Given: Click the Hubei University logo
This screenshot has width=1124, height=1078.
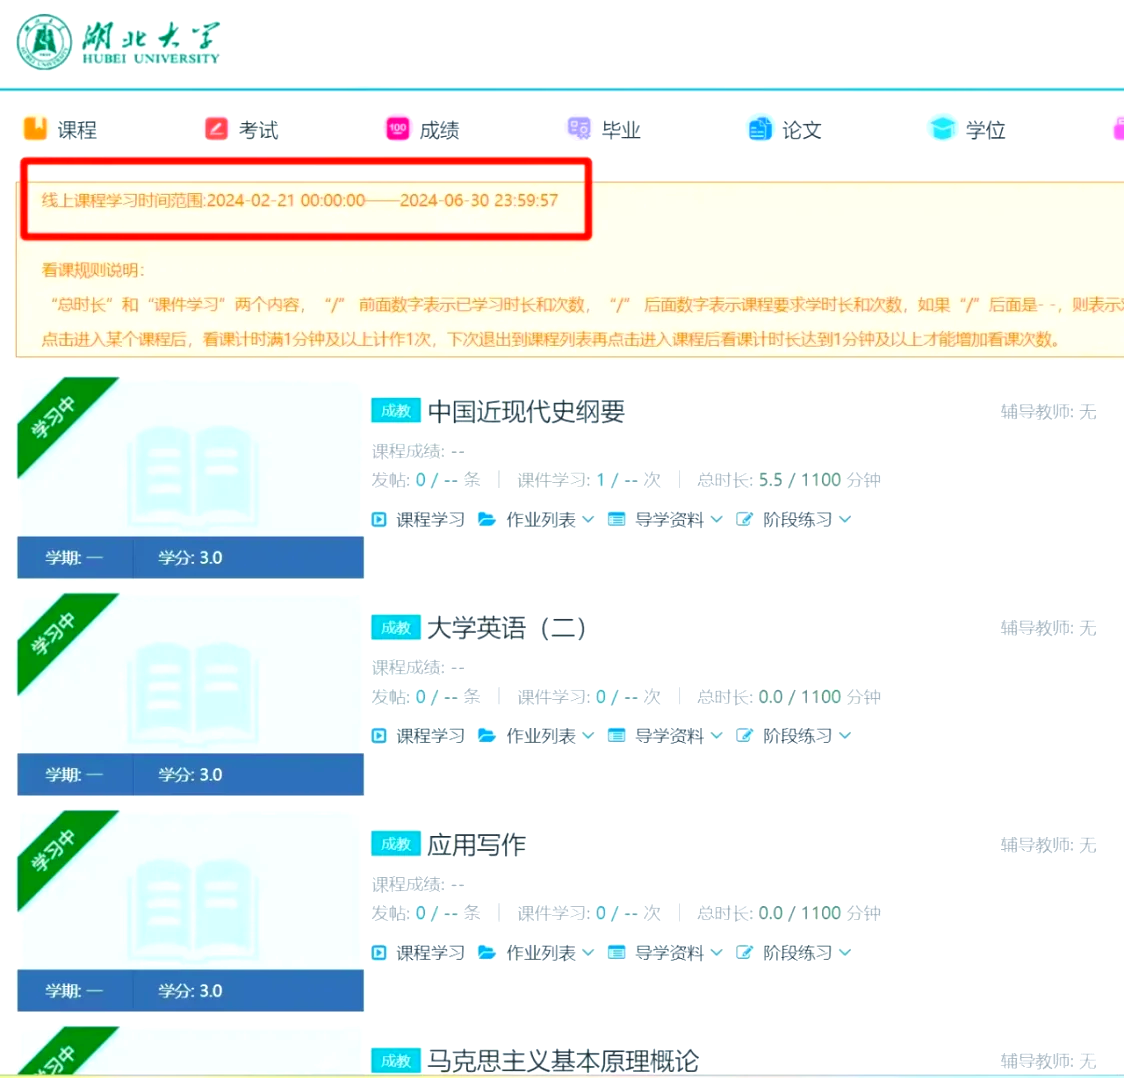Looking at the screenshot, I should click(118, 42).
